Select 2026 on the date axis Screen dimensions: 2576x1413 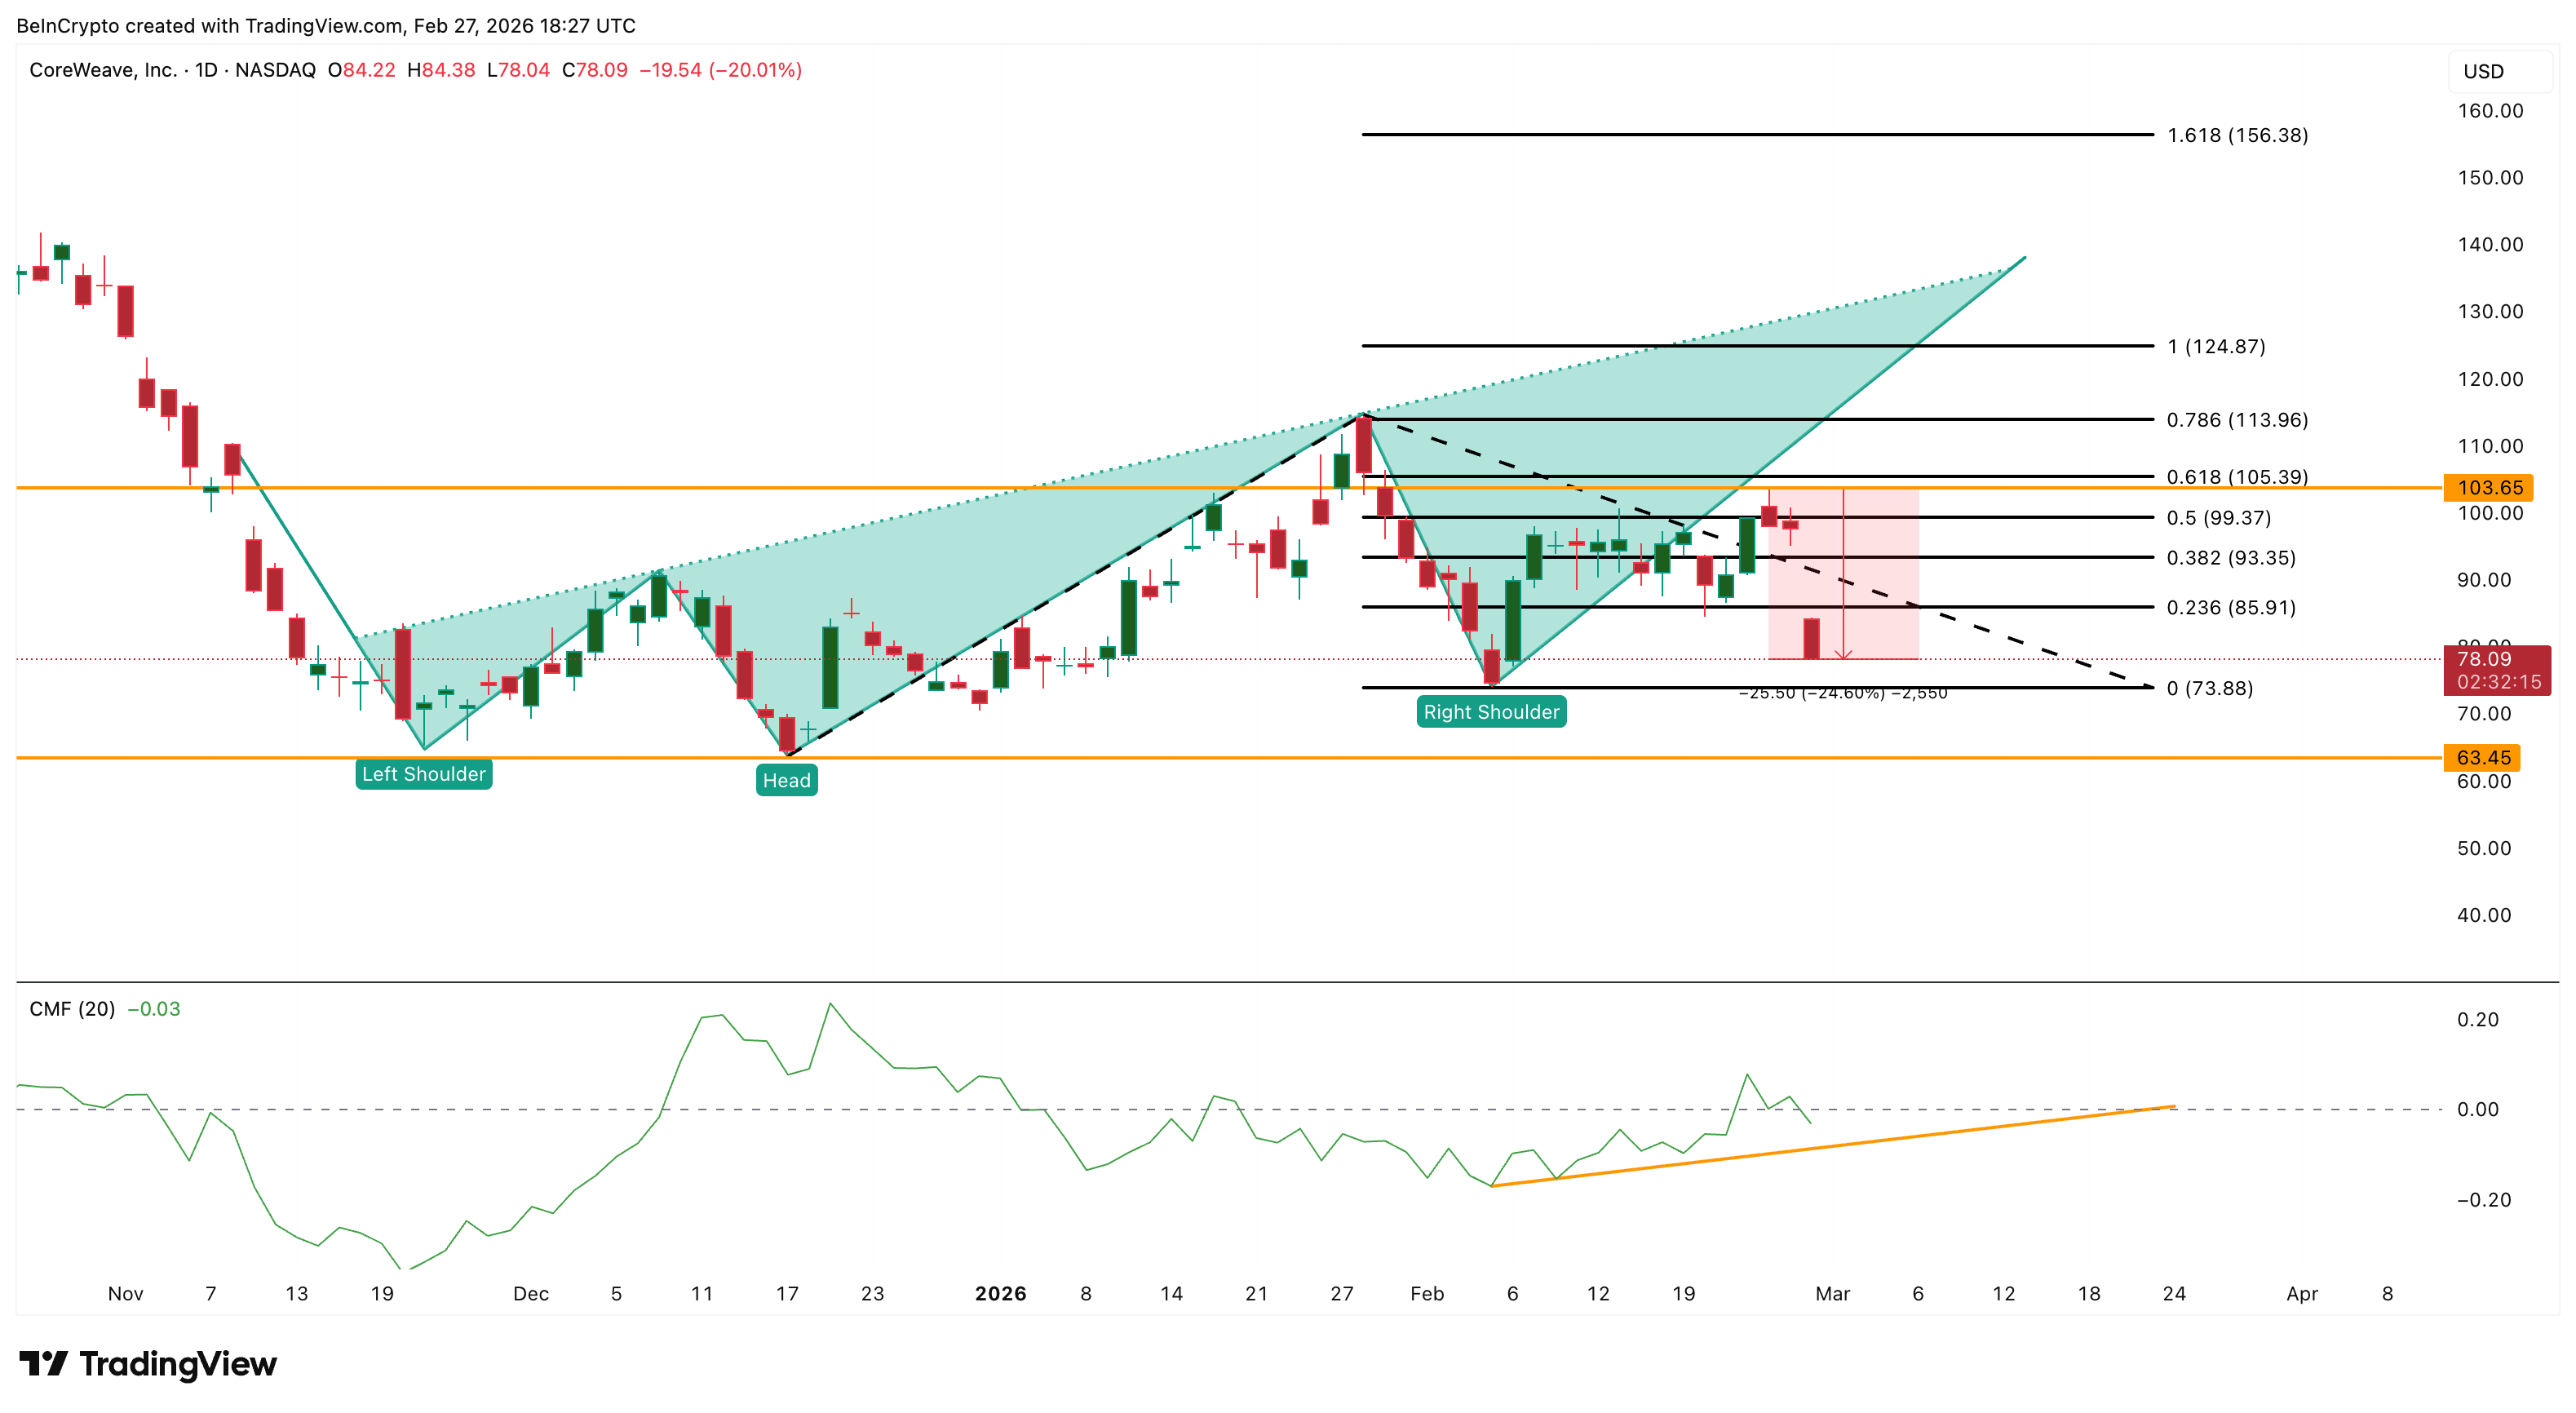[999, 1292]
